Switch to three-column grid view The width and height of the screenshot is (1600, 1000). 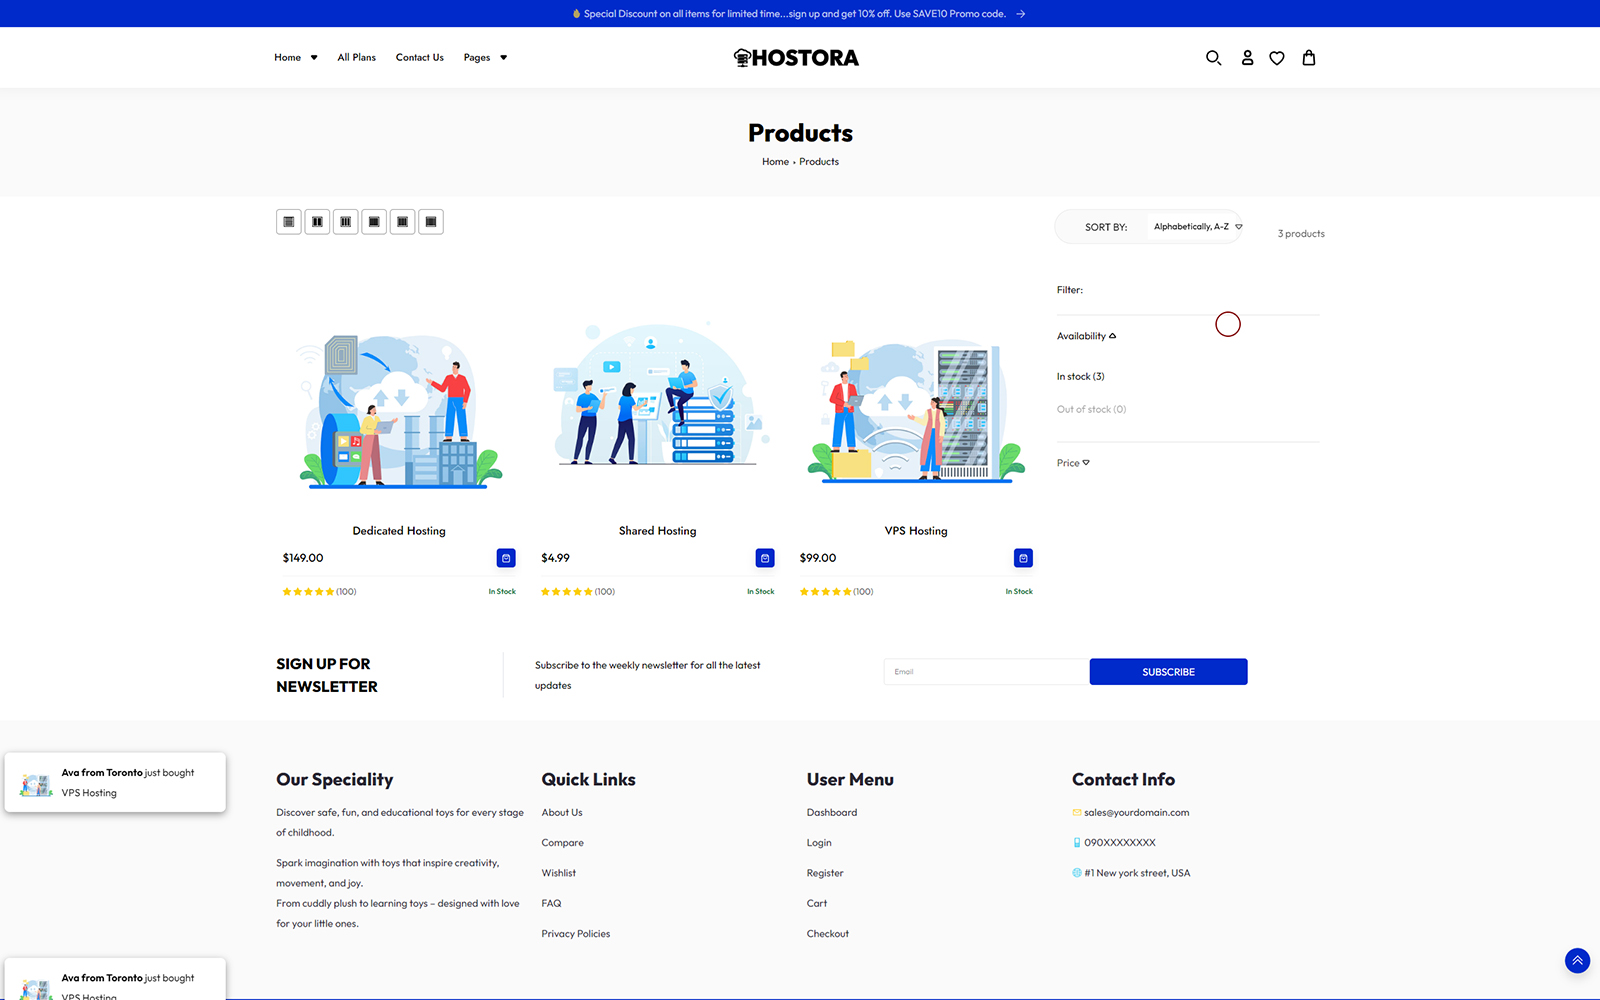pyautogui.click(x=345, y=222)
